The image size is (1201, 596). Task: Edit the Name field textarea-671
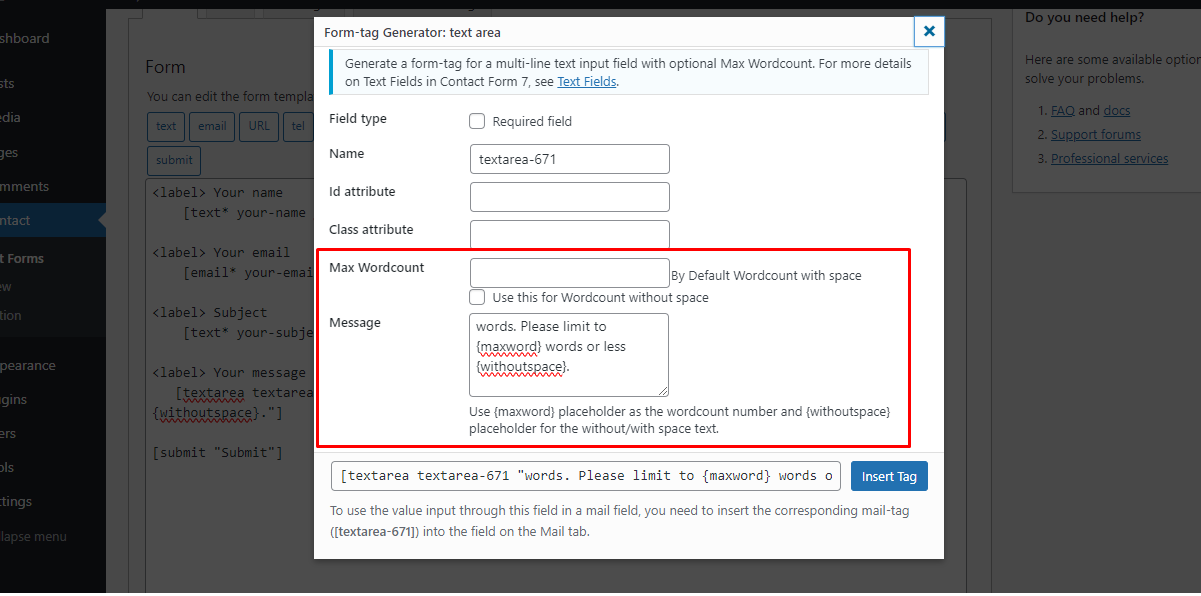tap(569, 159)
